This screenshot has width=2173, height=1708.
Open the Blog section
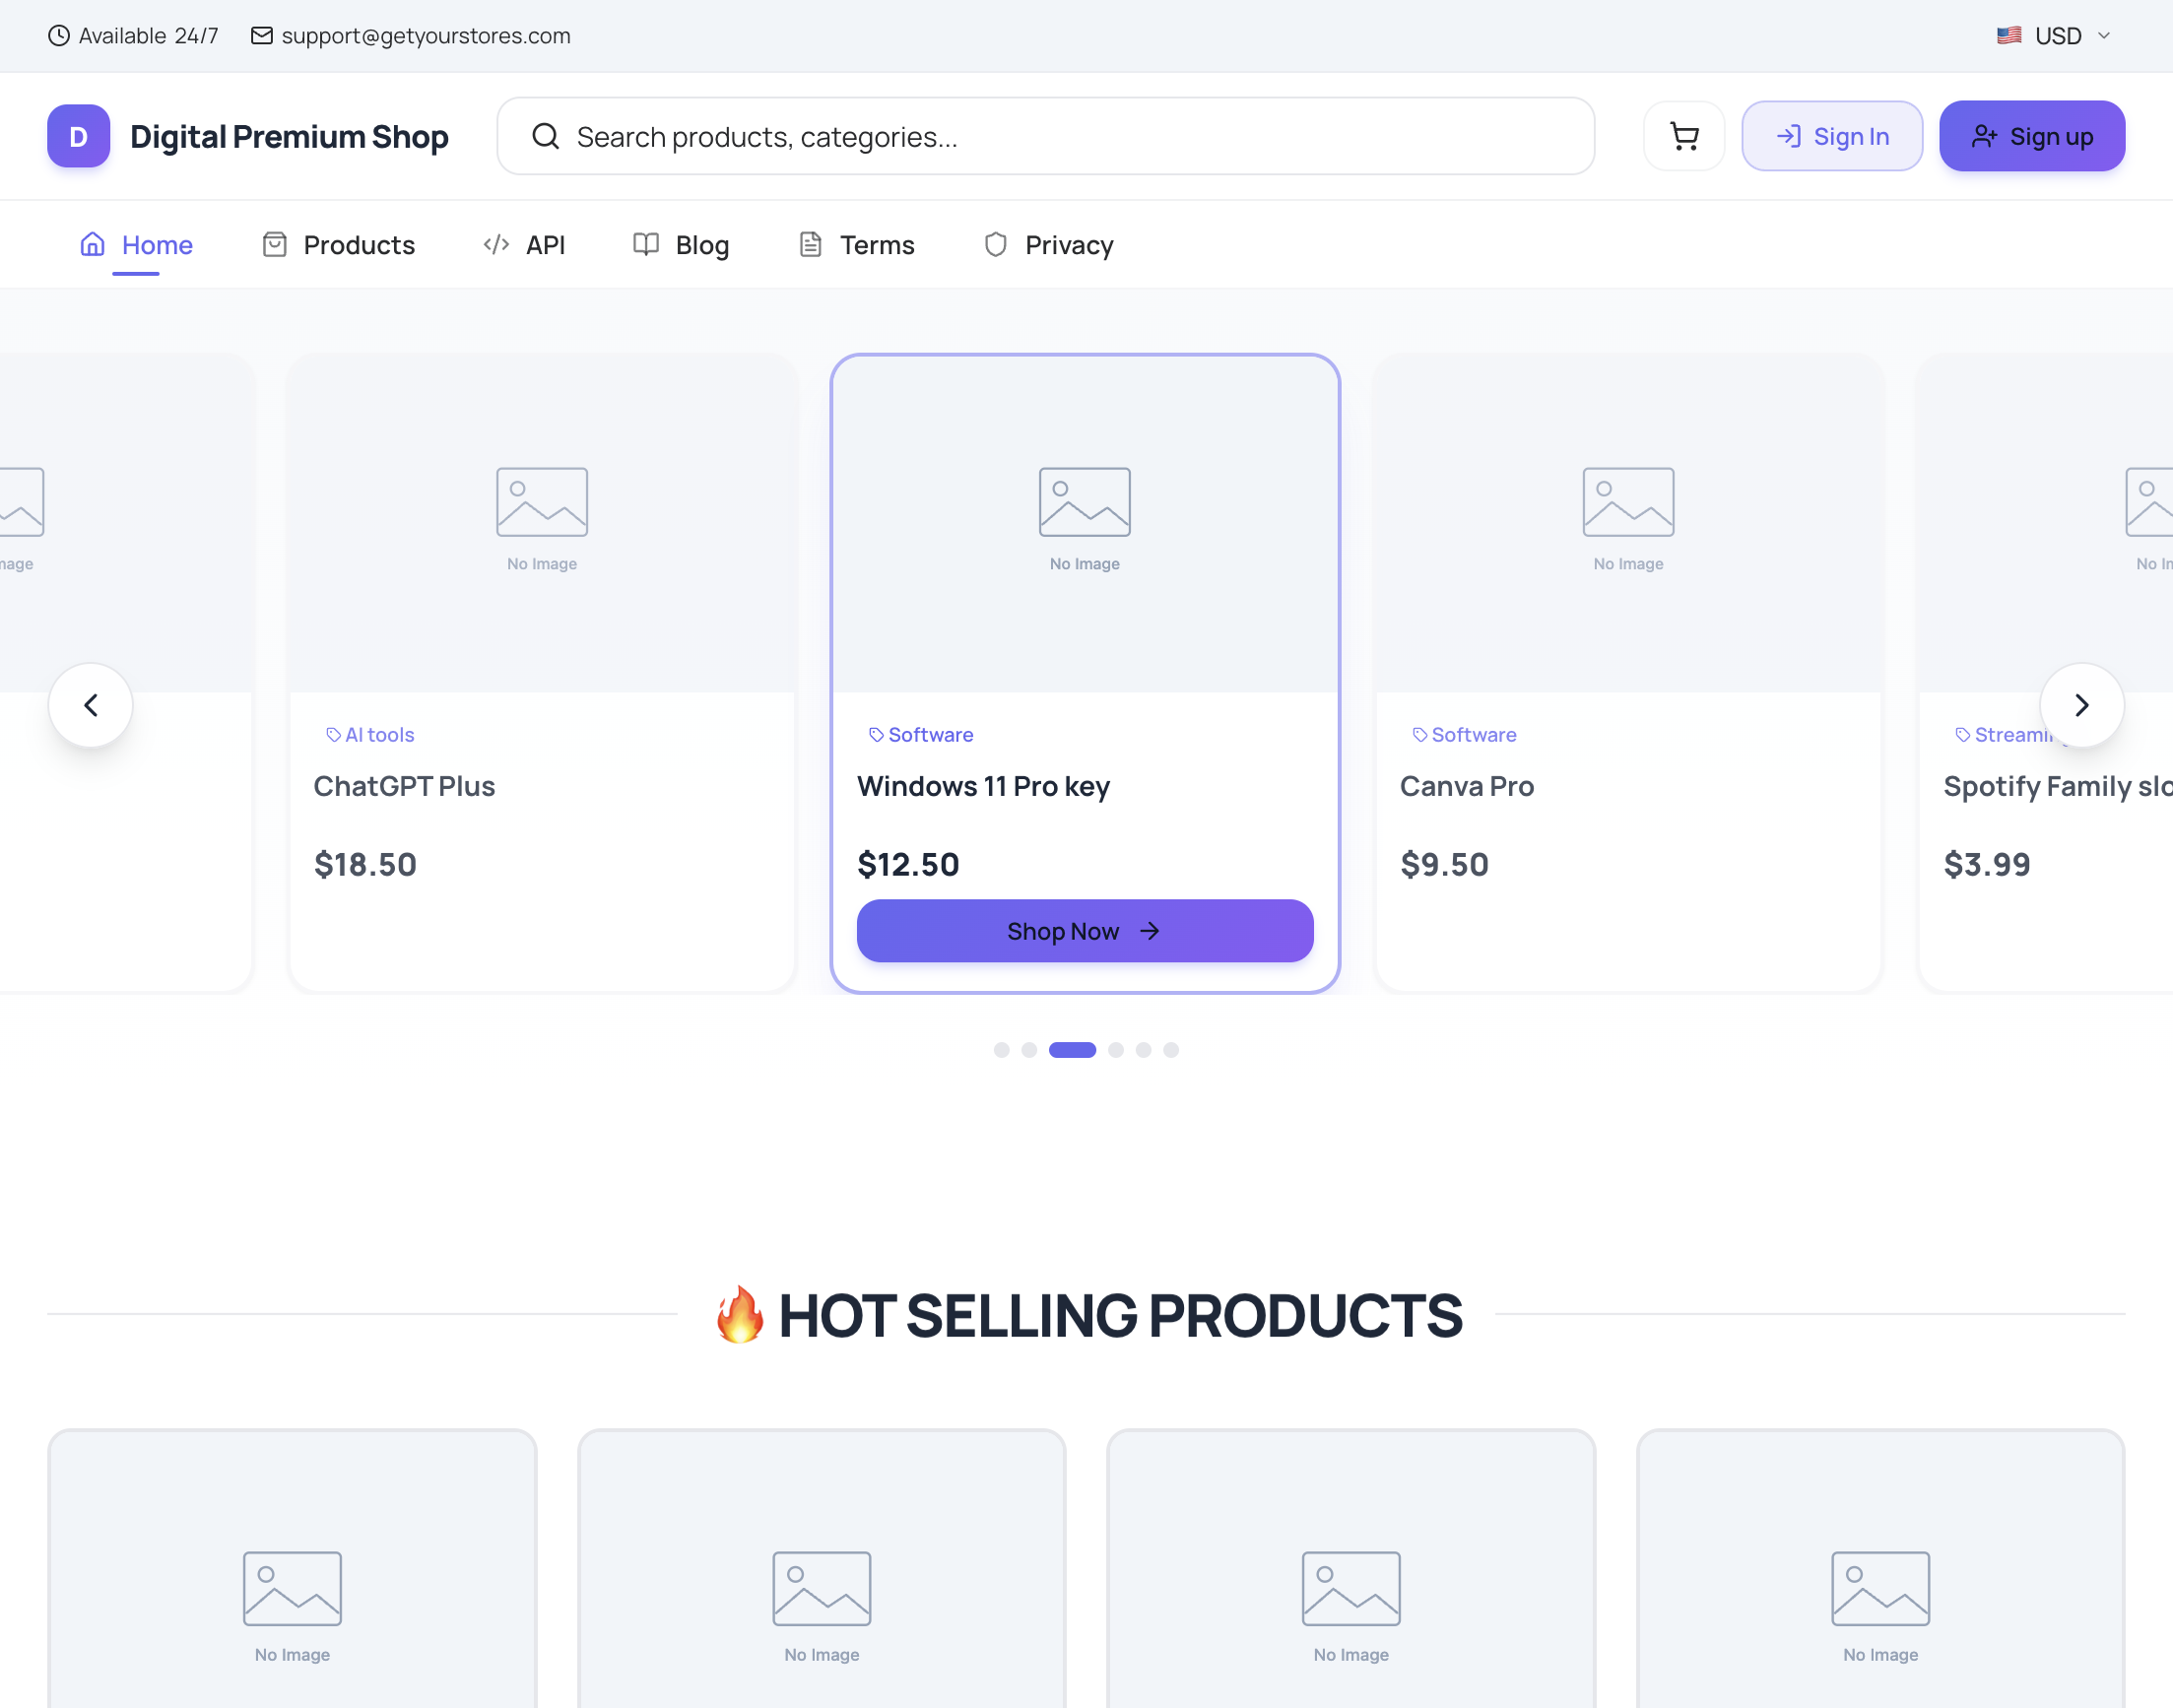click(681, 245)
